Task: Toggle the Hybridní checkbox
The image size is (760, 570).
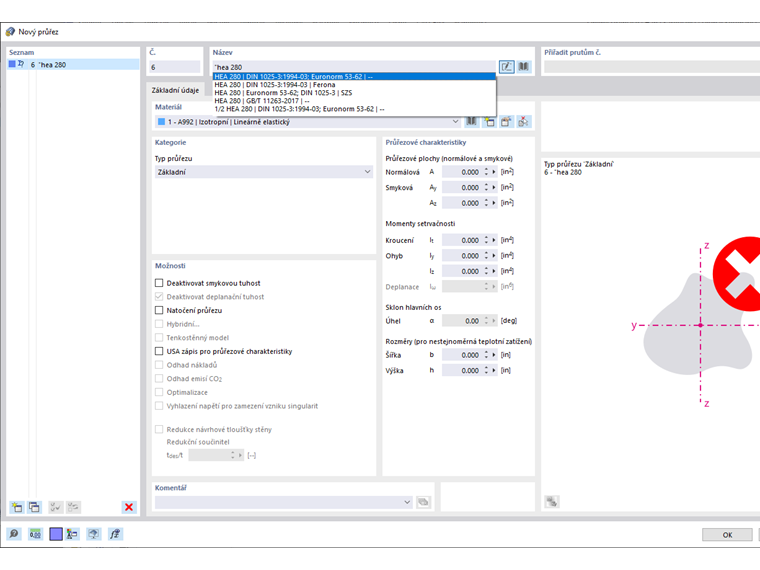Action: click(x=159, y=324)
